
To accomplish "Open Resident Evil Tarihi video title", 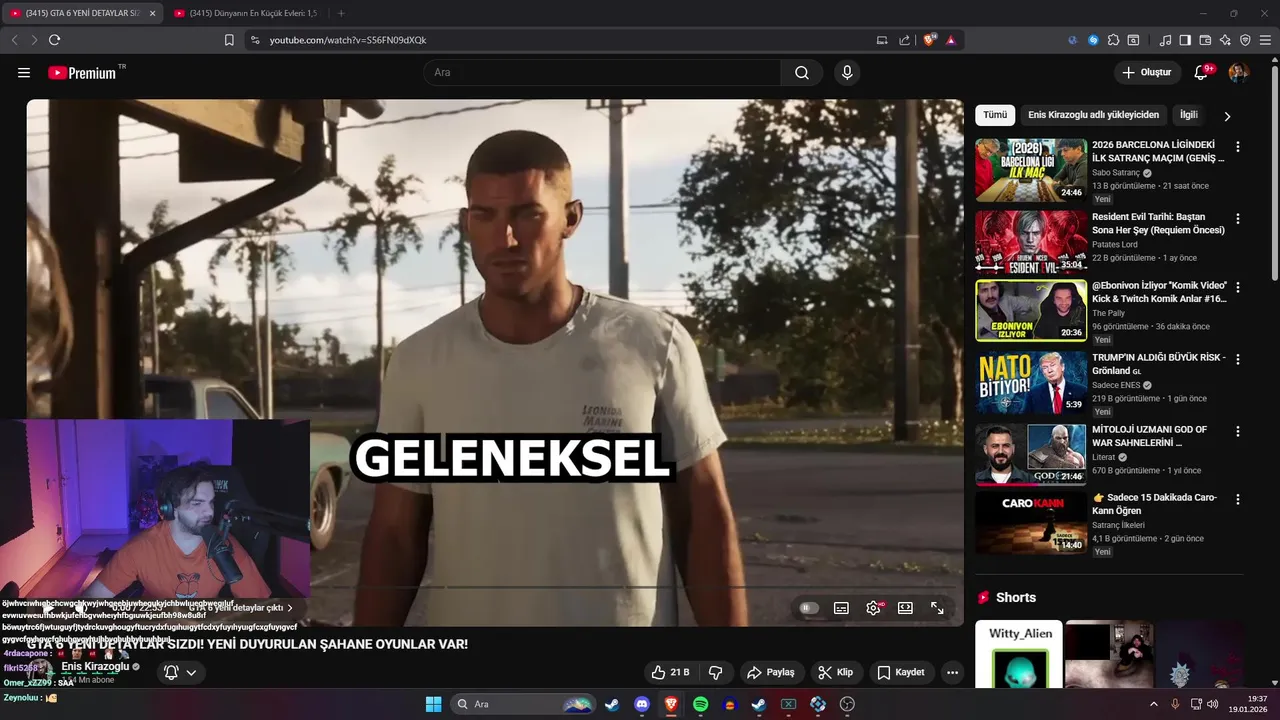I will tap(1158, 223).
